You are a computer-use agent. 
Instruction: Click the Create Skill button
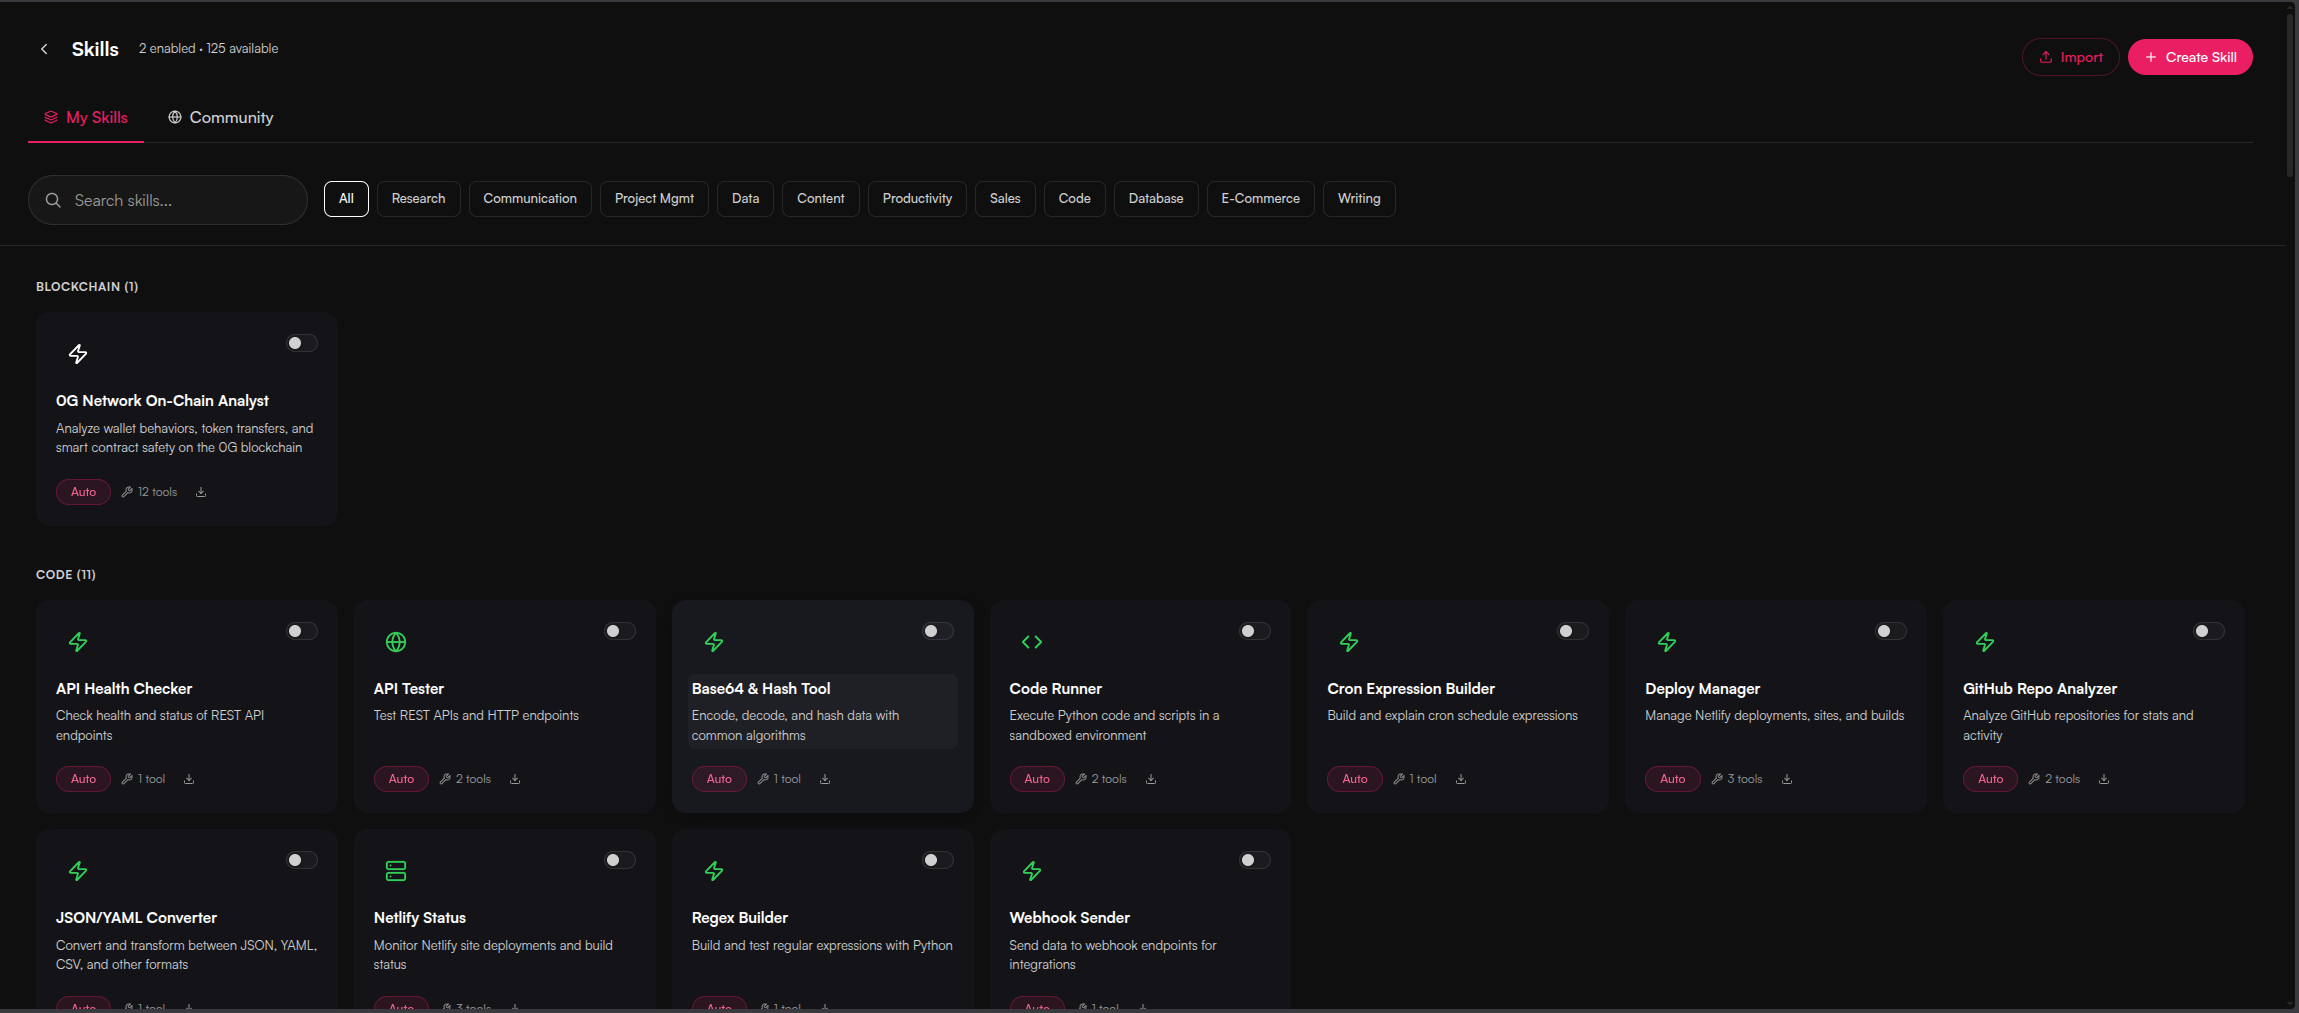pos(2190,57)
